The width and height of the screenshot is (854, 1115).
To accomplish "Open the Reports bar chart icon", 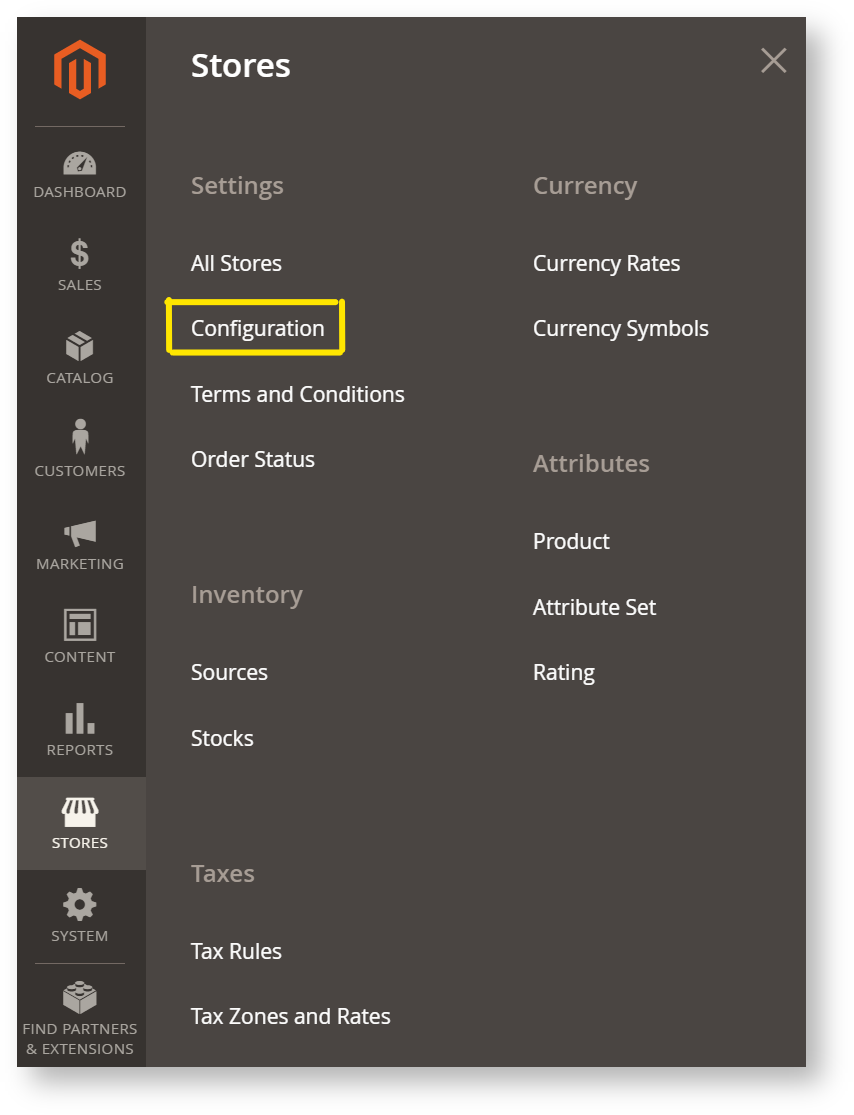I will pyautogui.click(x=80, y=718).
